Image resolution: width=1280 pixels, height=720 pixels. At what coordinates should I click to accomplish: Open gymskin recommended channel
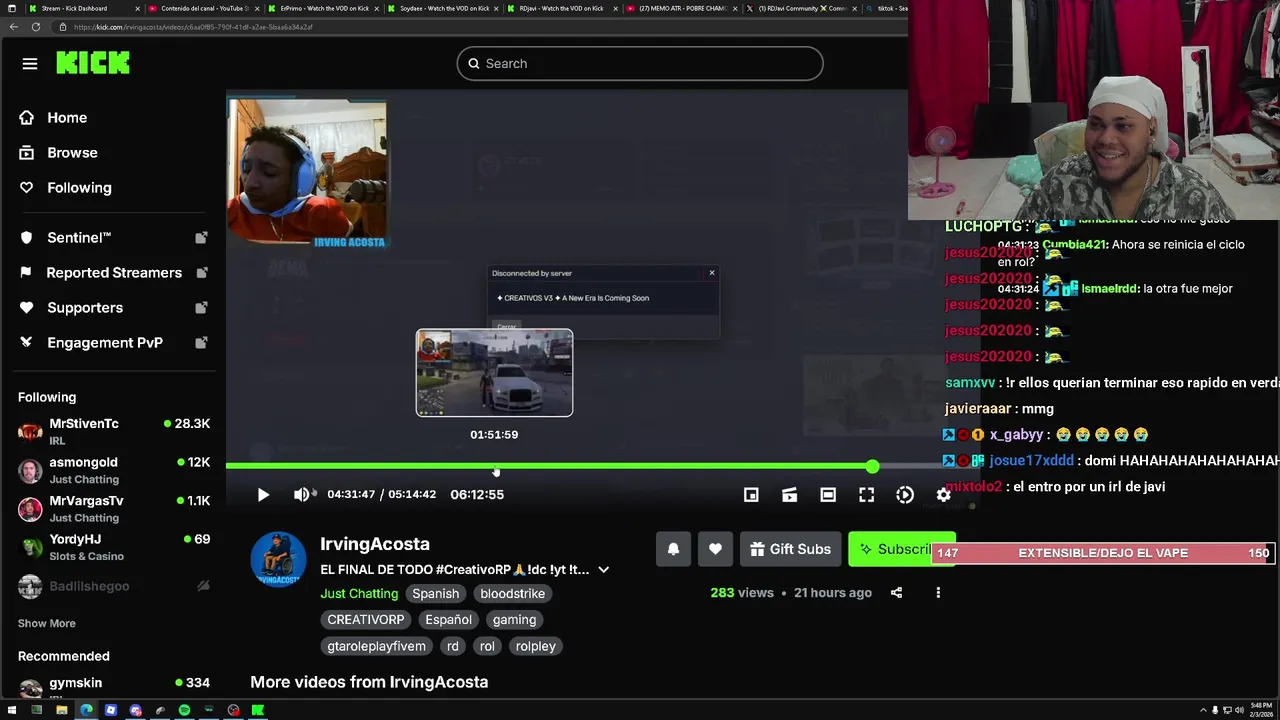[114, 688]
